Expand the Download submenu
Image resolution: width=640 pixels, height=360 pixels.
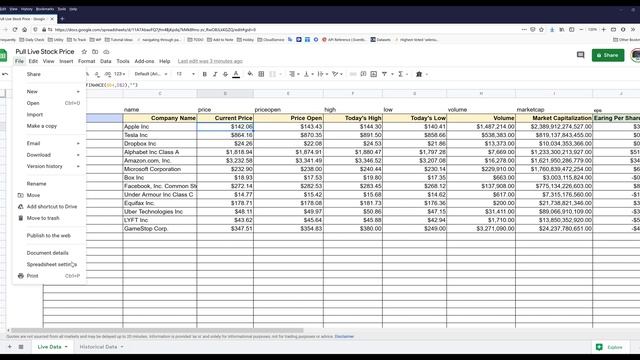[49, 155]
